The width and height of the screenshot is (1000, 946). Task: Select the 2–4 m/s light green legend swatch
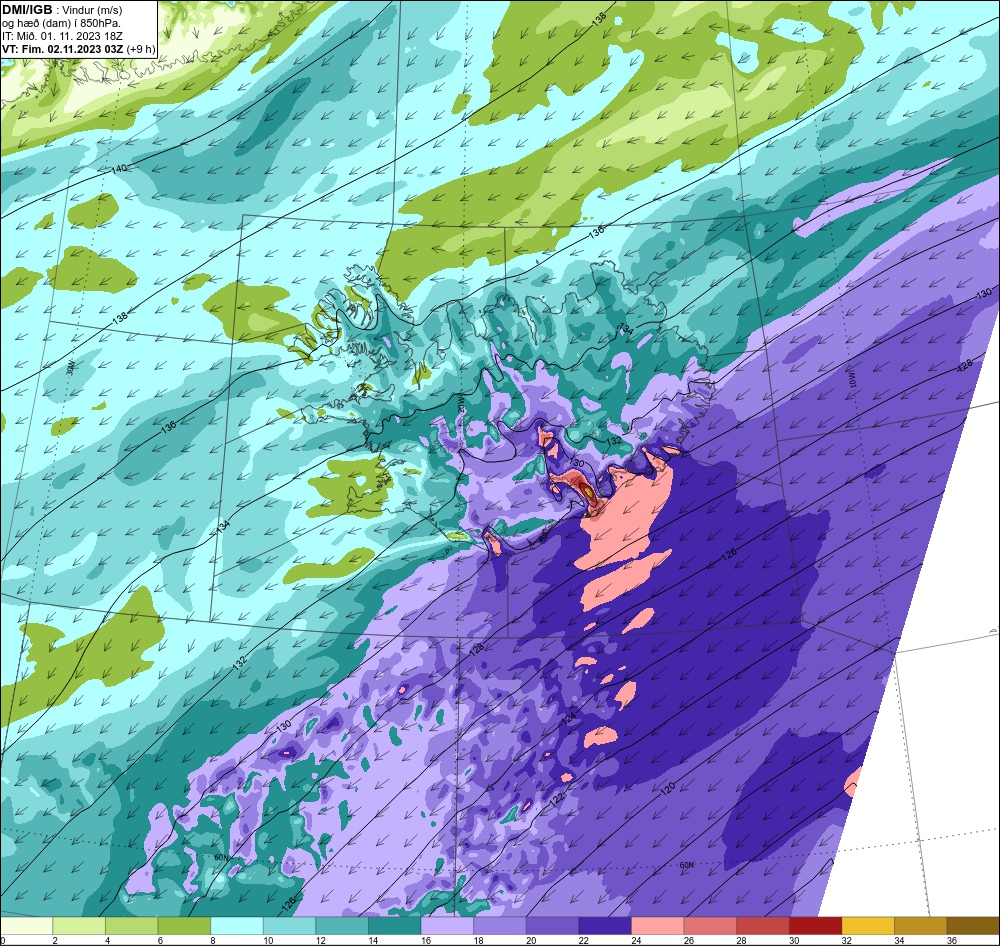(79, 926)
